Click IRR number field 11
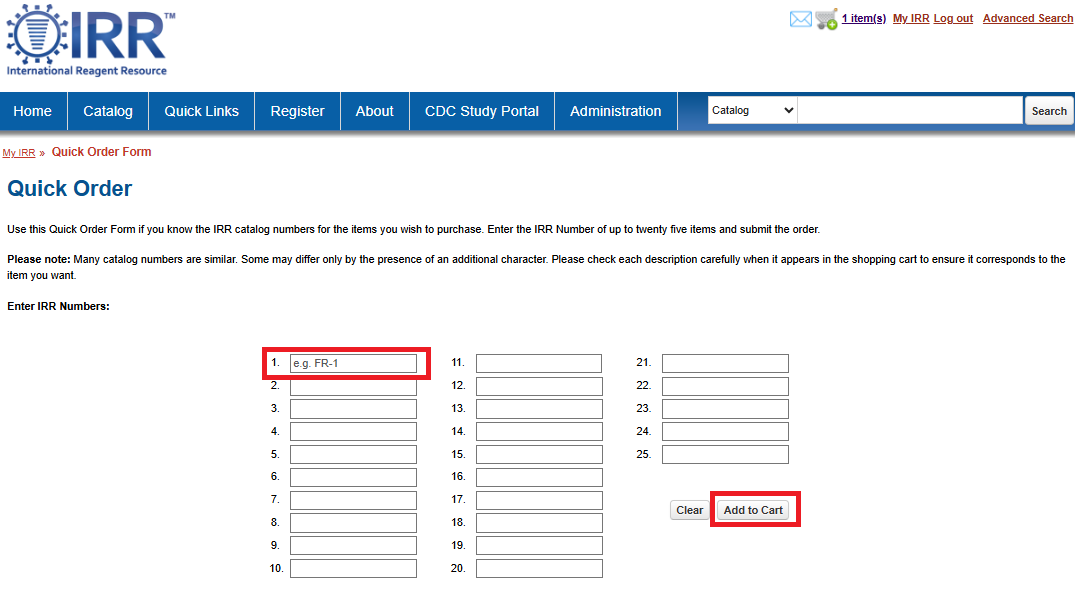The height and width of the screenshot is (603, 1075). (539, 363)
